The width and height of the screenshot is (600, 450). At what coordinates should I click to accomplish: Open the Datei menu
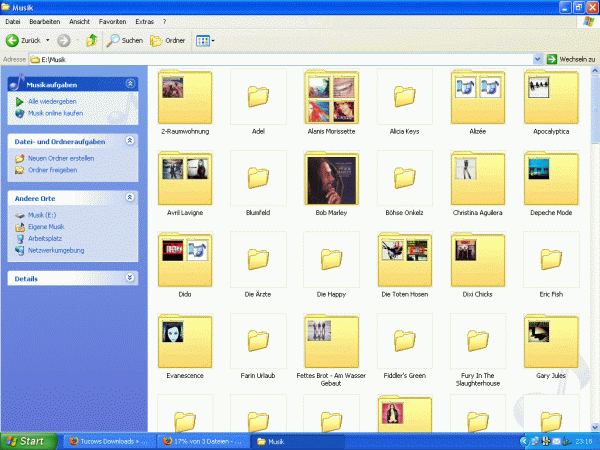13,21
